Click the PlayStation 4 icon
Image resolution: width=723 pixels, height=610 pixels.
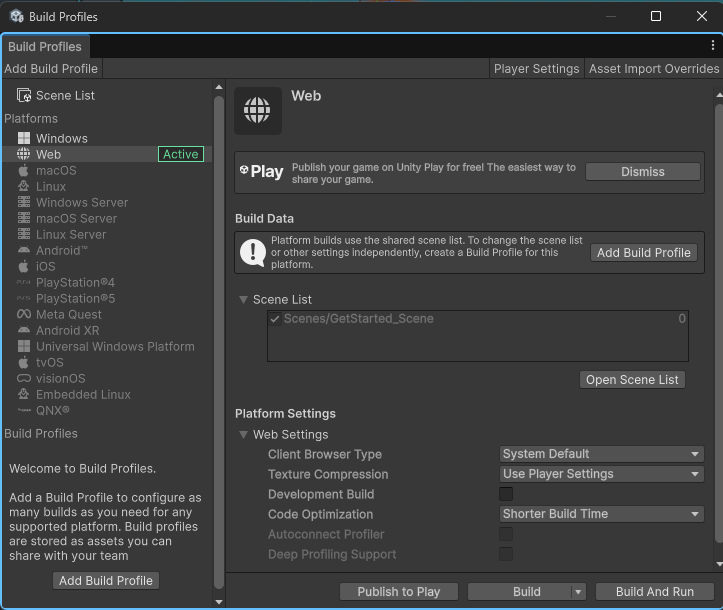(x=24, y=282)
